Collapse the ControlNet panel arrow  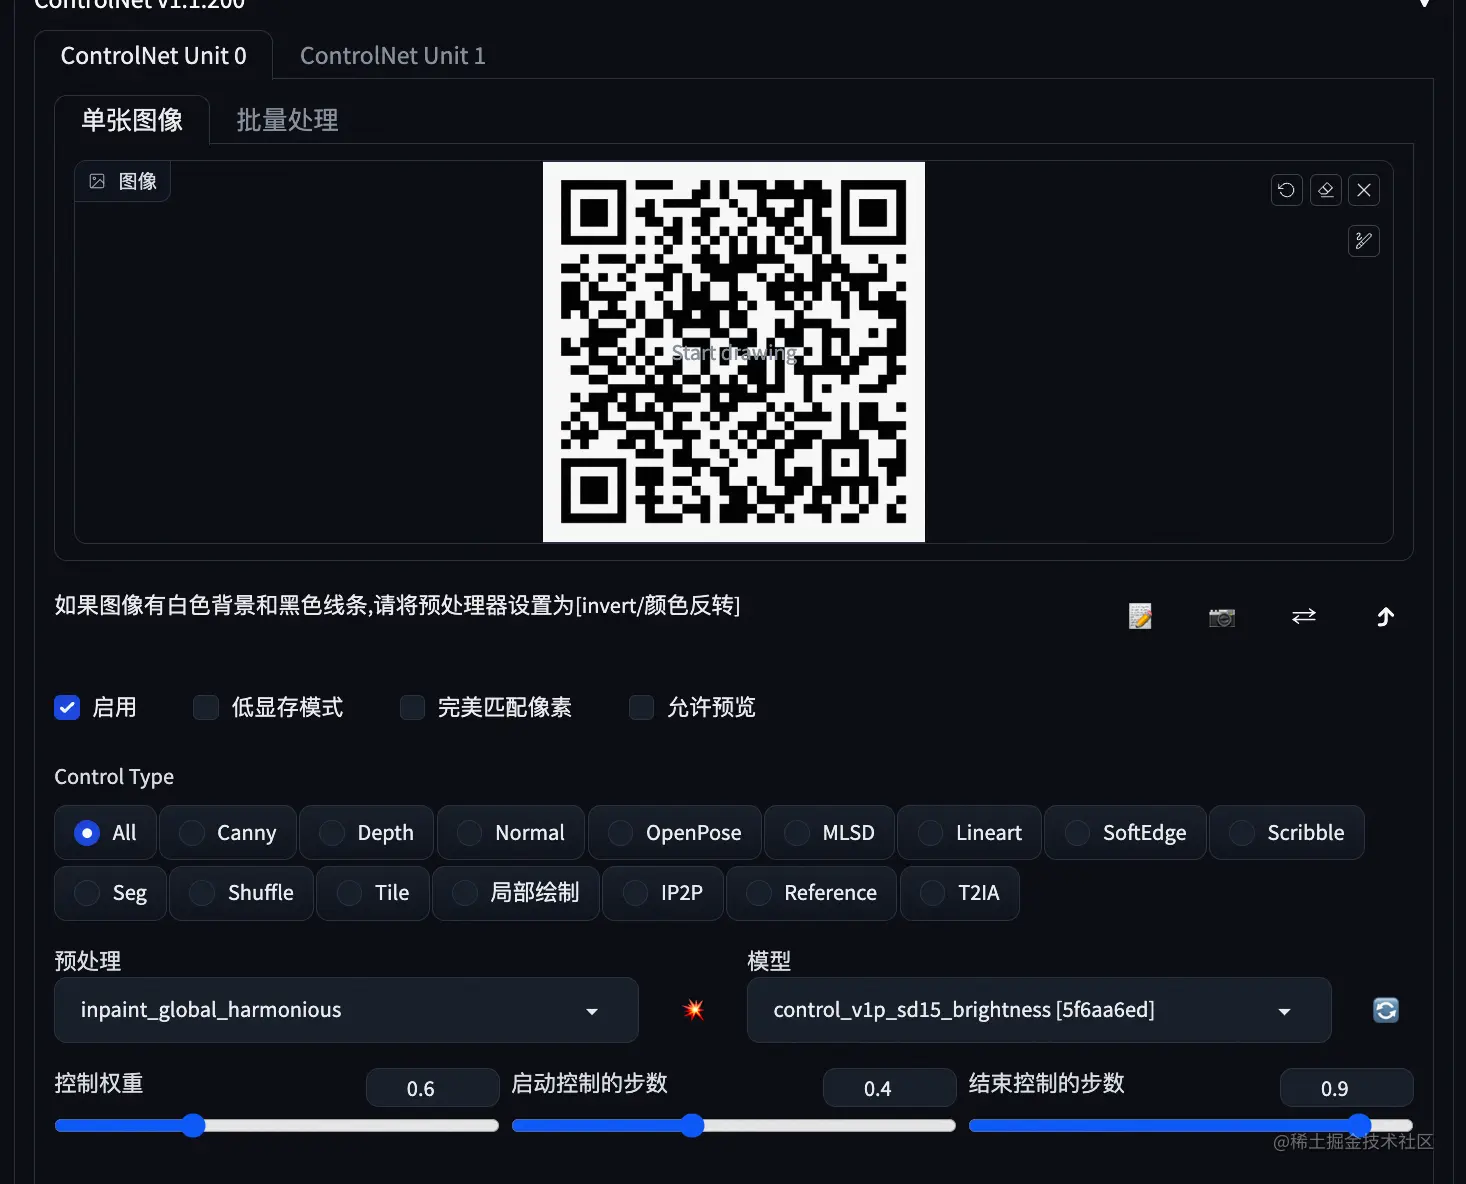tap(1424, 4)
